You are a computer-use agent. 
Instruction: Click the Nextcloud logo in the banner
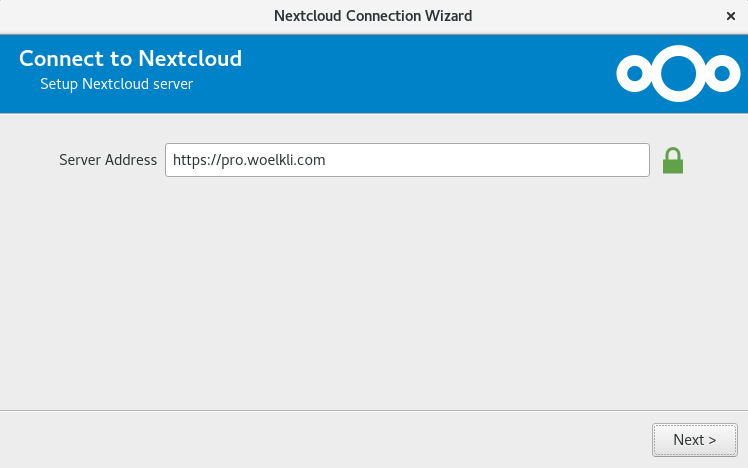pos(678,73)
